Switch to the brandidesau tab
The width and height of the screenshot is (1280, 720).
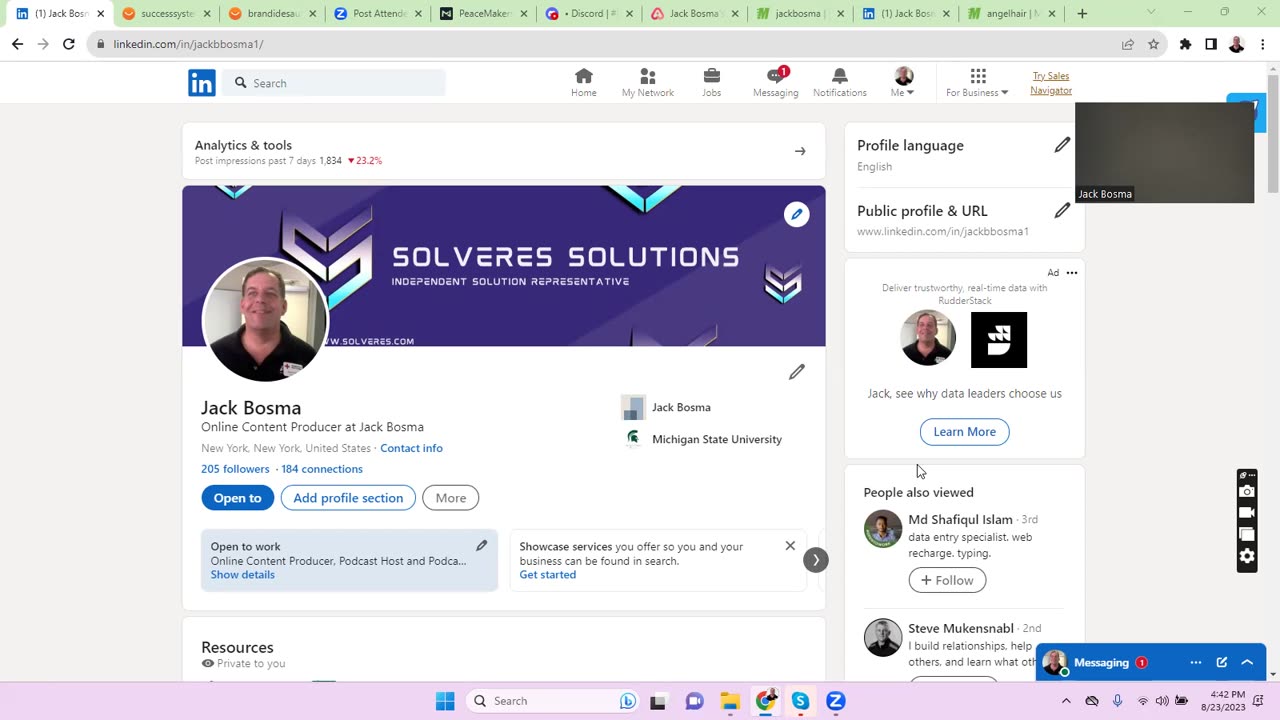tap(272, 14)
